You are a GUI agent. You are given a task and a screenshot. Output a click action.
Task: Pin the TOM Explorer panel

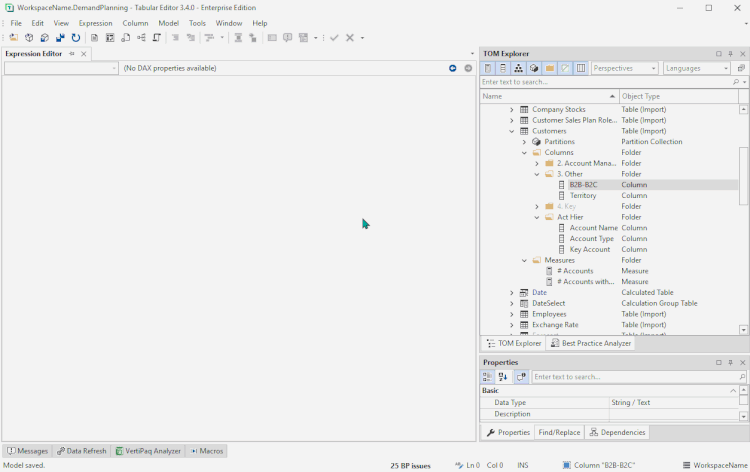(730, 54)
